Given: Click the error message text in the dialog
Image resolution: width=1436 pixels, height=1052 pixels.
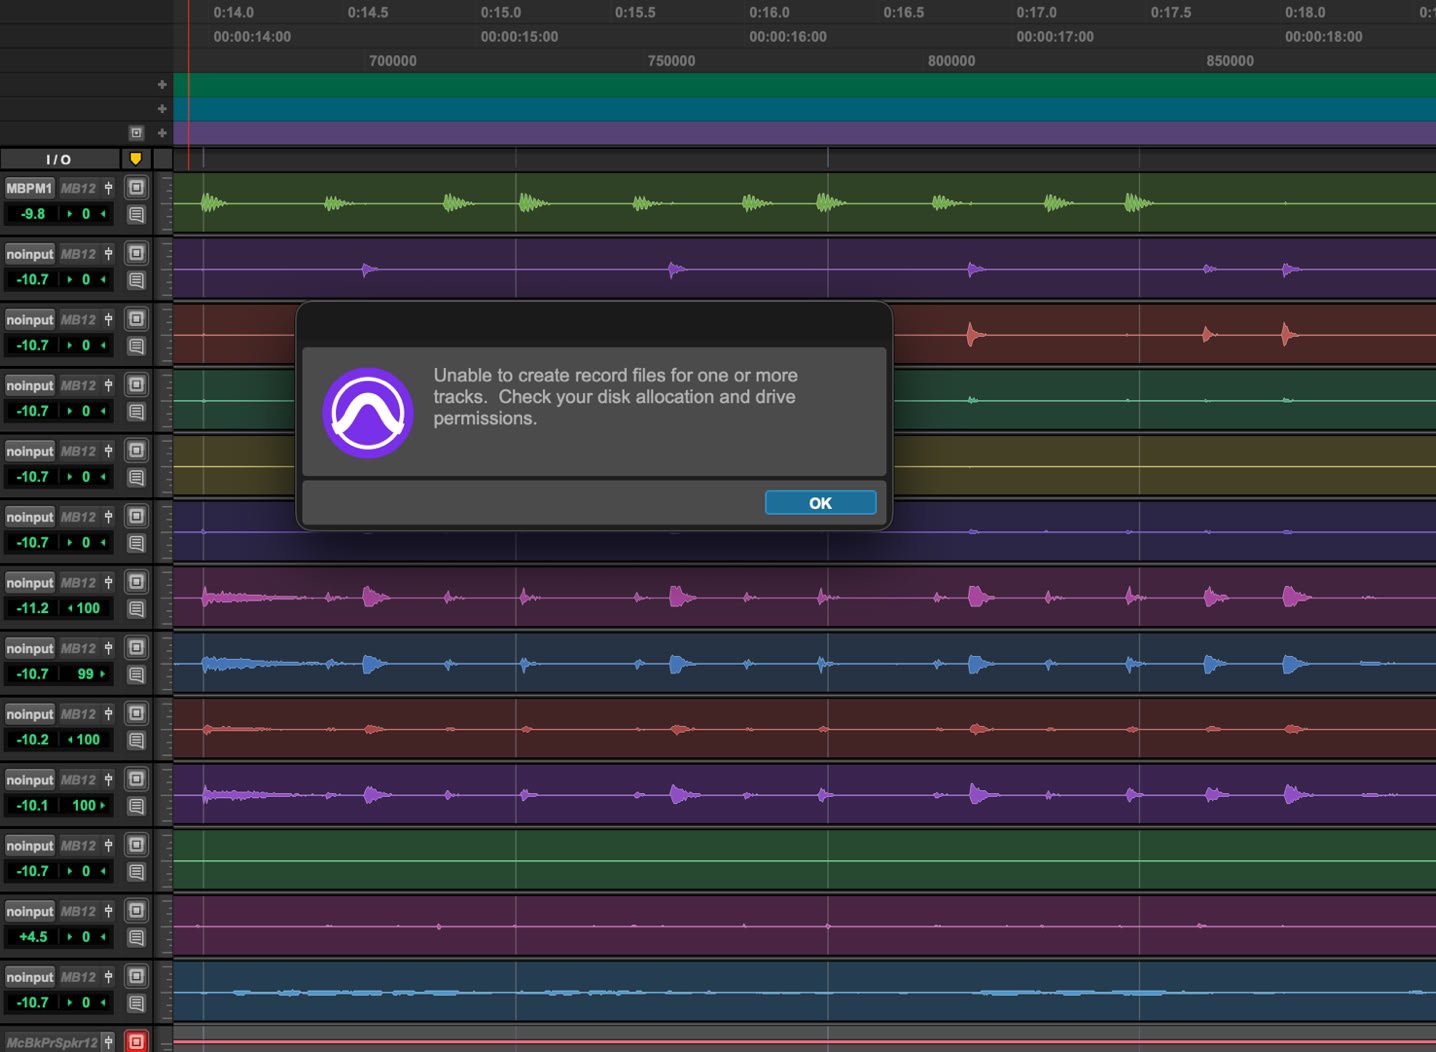Looking at the screenshot, I should [x=615, y=397].
